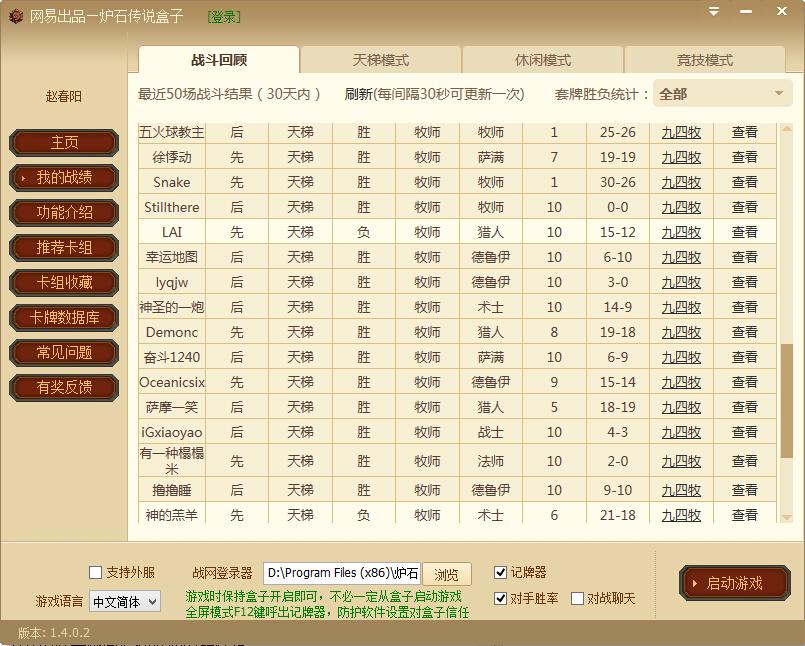The height and width of the screenshot is (646, 805).
Task: Open 我的战绩 sidebar button
Action: (x=64, y=178)
